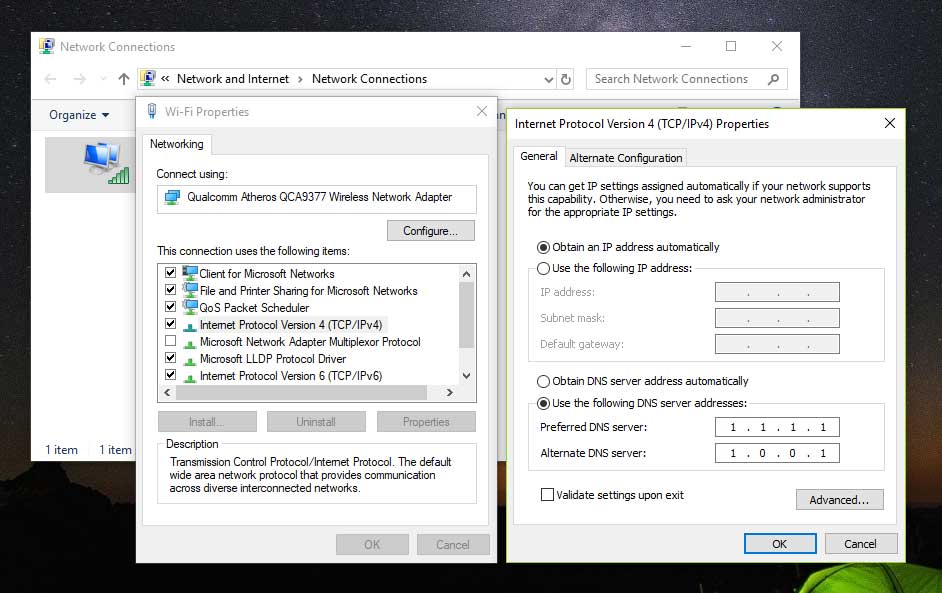Screen dimensions: 942x593
Task: Switch to the Alternate Configuration tab
Action: click(x=625, y=158)
